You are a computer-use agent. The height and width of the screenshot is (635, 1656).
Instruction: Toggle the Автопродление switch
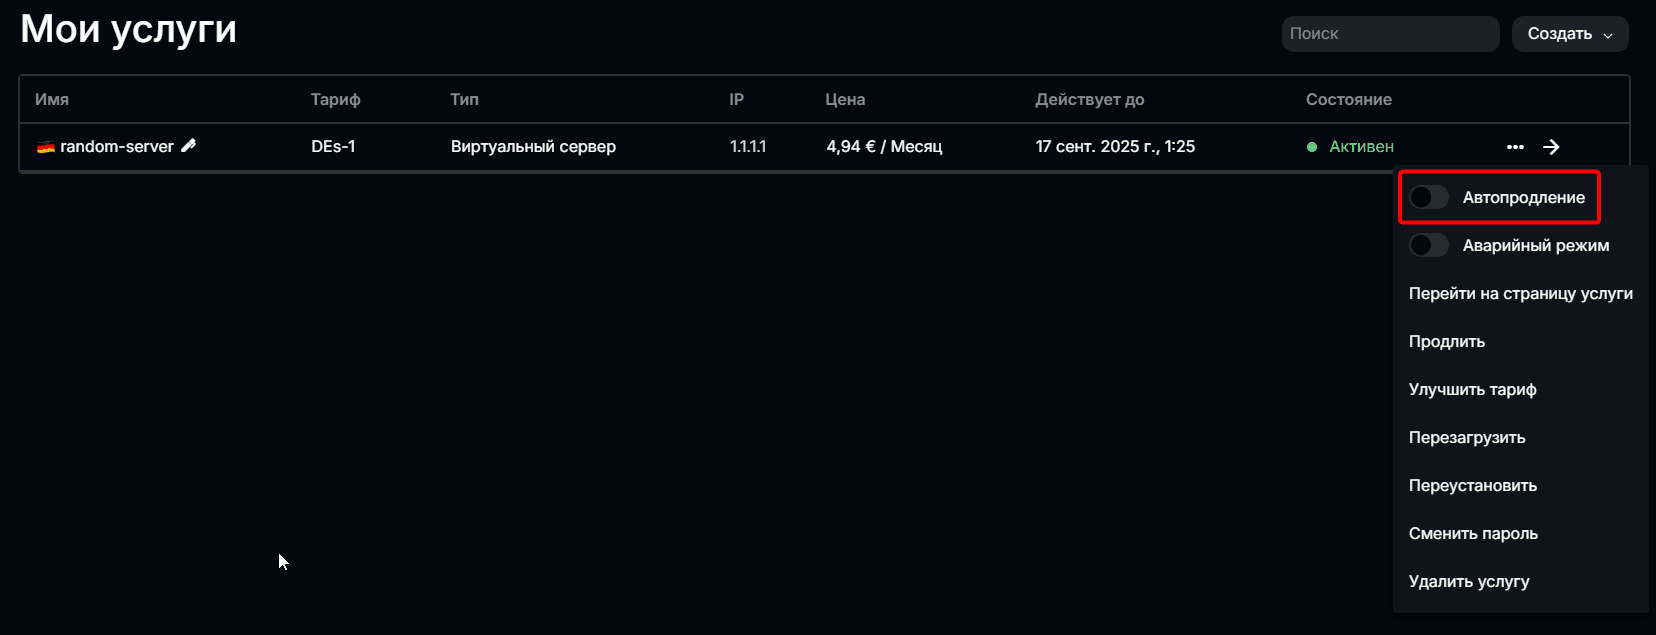pyautogui.click(x=1429, y=197)
